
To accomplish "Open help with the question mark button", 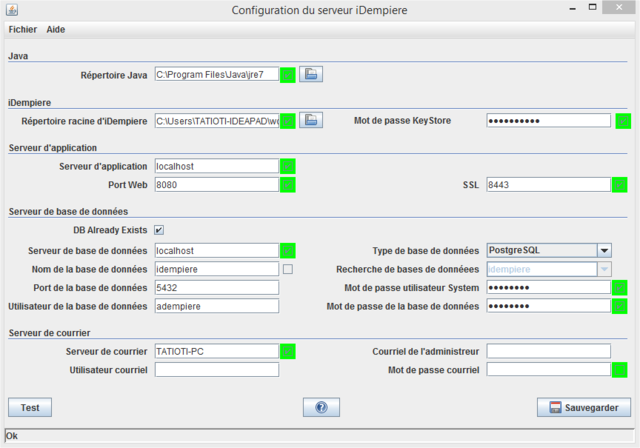I will tap(321, 407).
